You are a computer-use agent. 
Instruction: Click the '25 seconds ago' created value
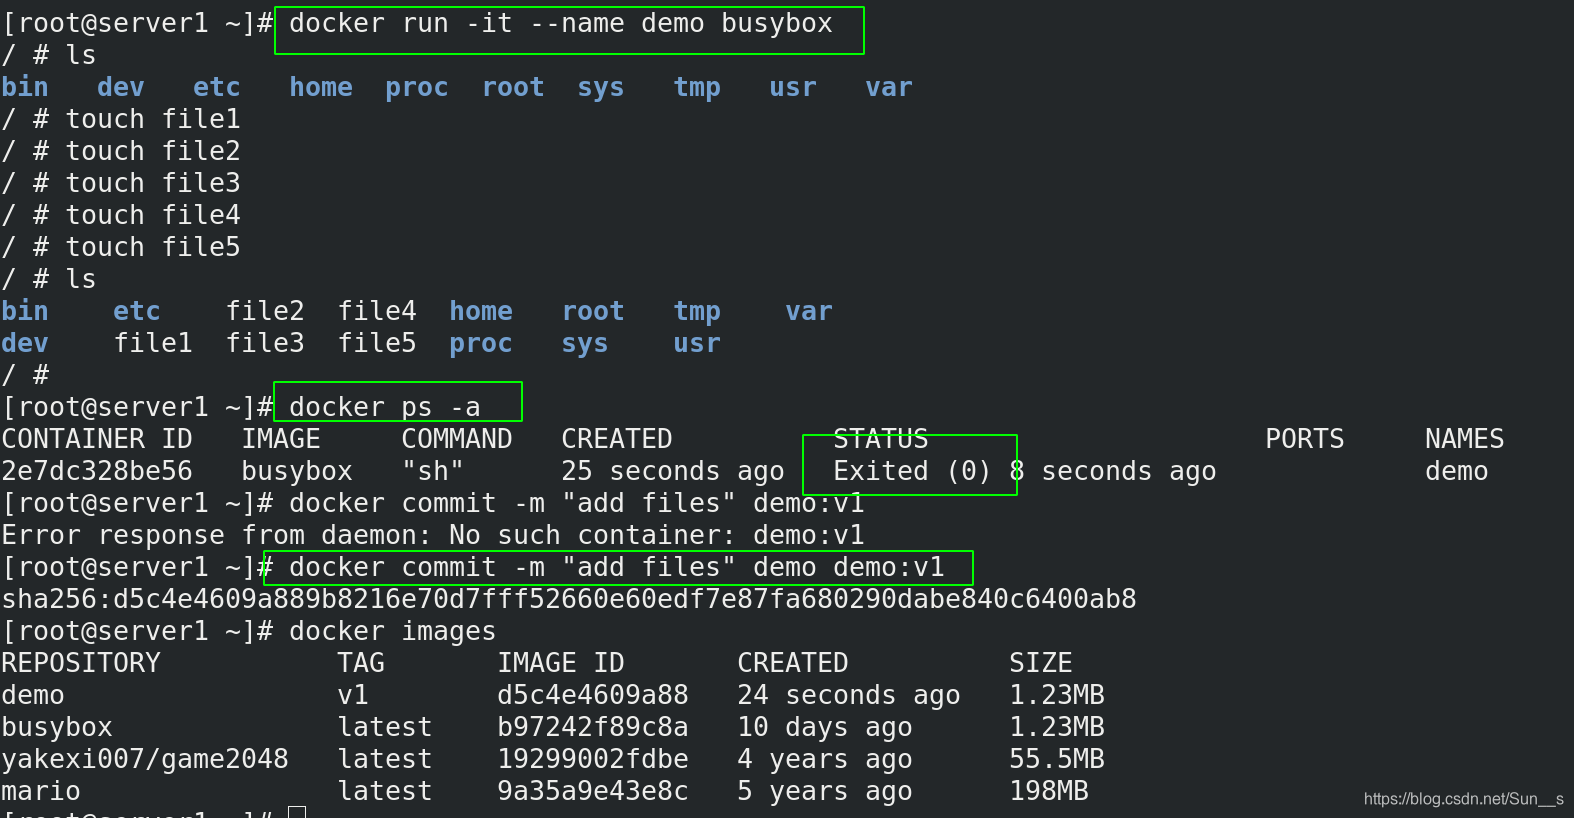point(673,471)
